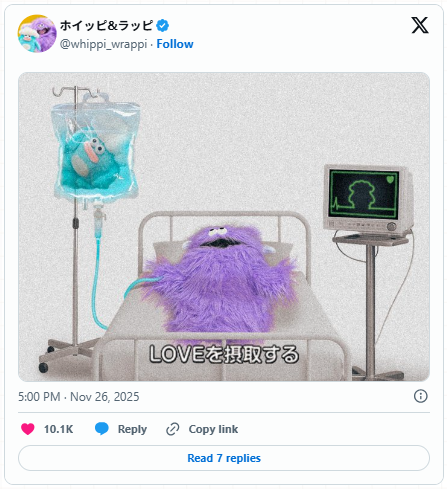Screen dimensions: 447x489
Task: Like the tweet with the heart icon
Action: tap(28, 429)
